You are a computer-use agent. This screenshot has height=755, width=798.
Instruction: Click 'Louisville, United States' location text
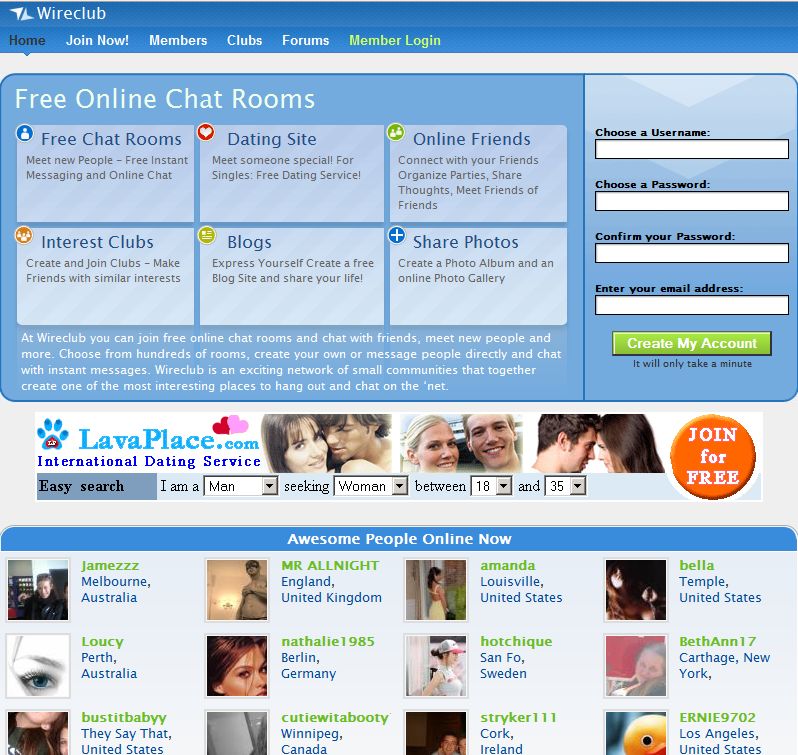[521, 589]
